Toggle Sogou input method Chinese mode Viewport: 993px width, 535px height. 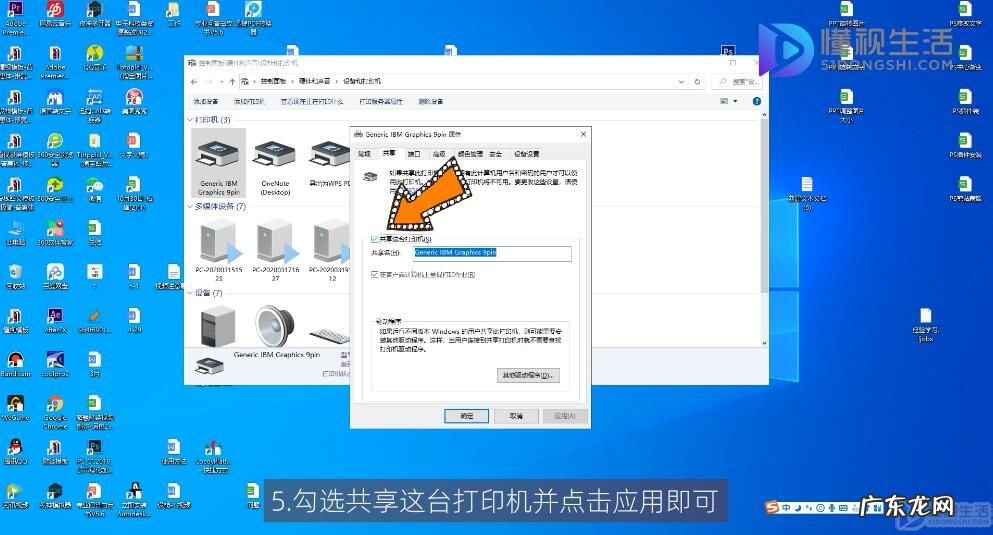pyautogui.click(x=786, y=508)
